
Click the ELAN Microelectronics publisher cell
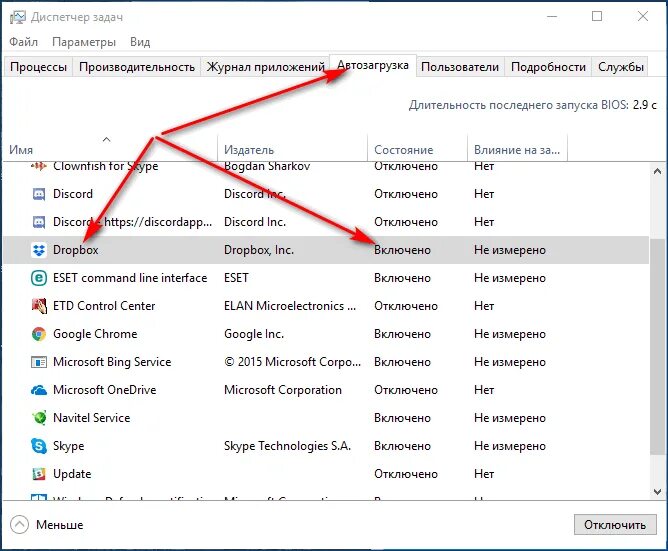coord(290,306)
